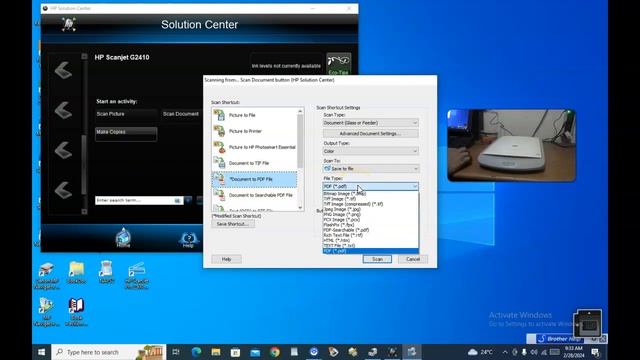Choose TIFF Image (compressed) file type
This screenshot has width=640, height=360.
(371, 204)
